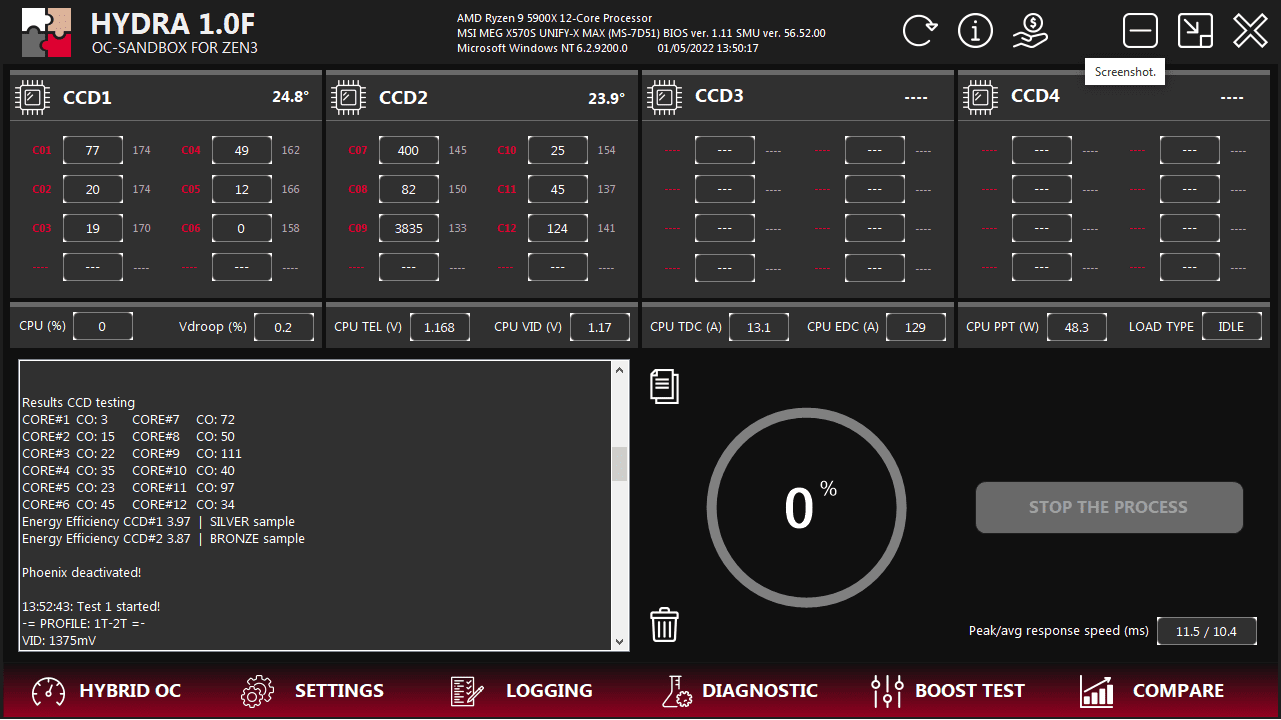Select the C09 value field 3835
Image resolution: width=1281 pixels, height=720 pixels.
coord(409,228)
